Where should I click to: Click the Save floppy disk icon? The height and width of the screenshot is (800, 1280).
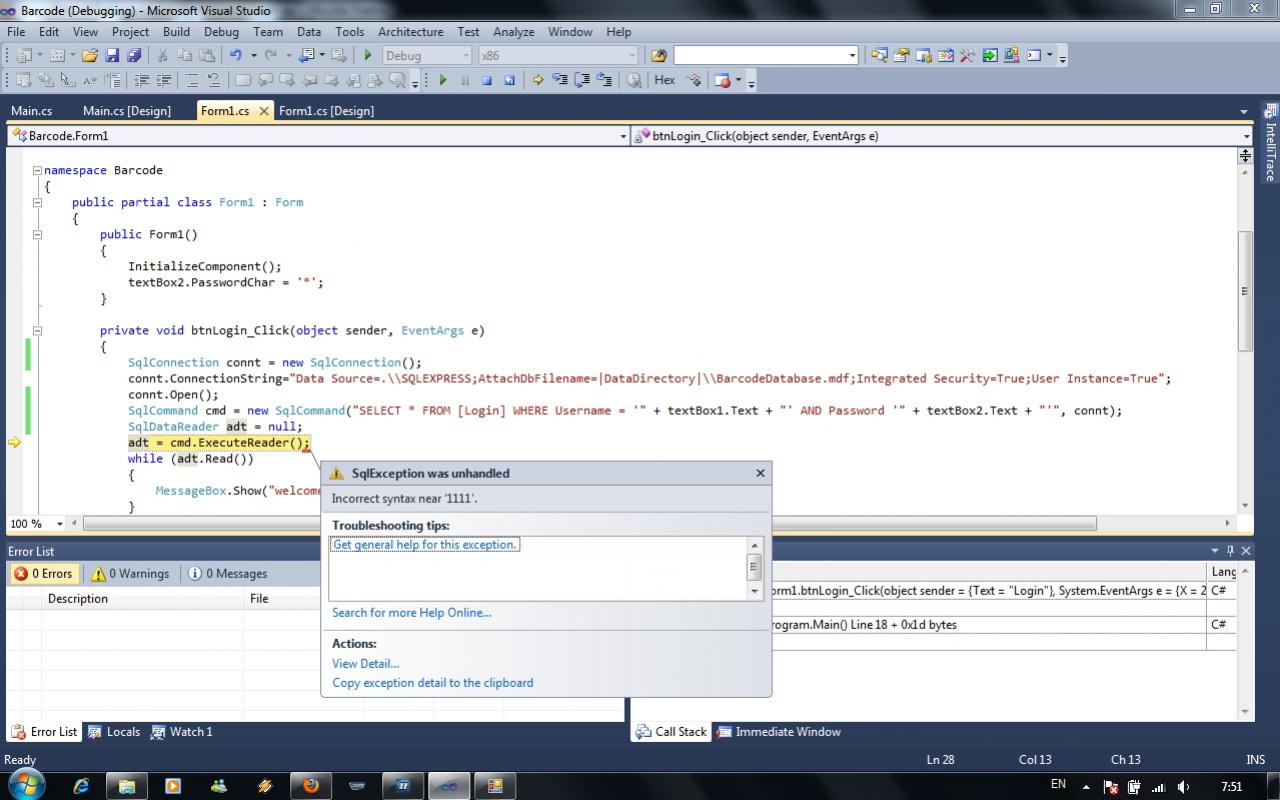click(x=111, y=55)
